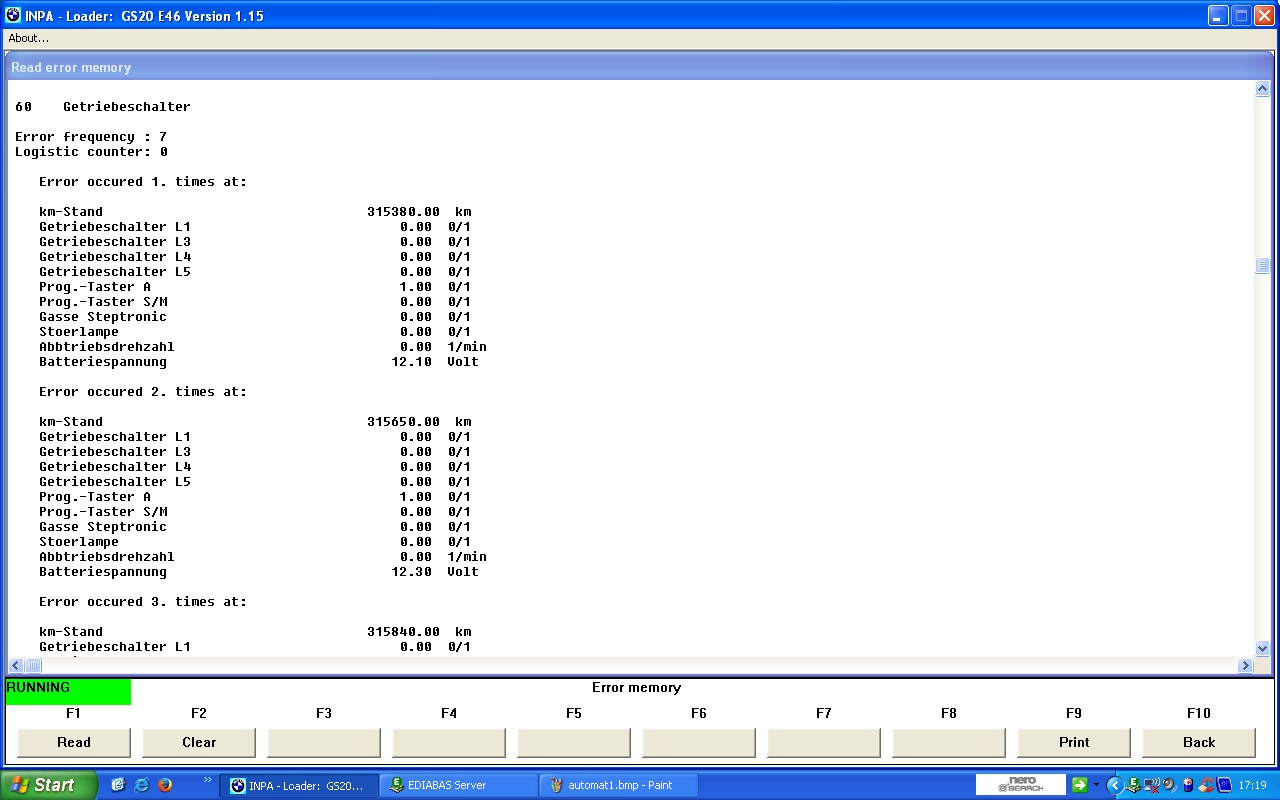Switch to the INPA - Loader taskbar button
This screenshot has width=1280, height=800.
point(299,785)
